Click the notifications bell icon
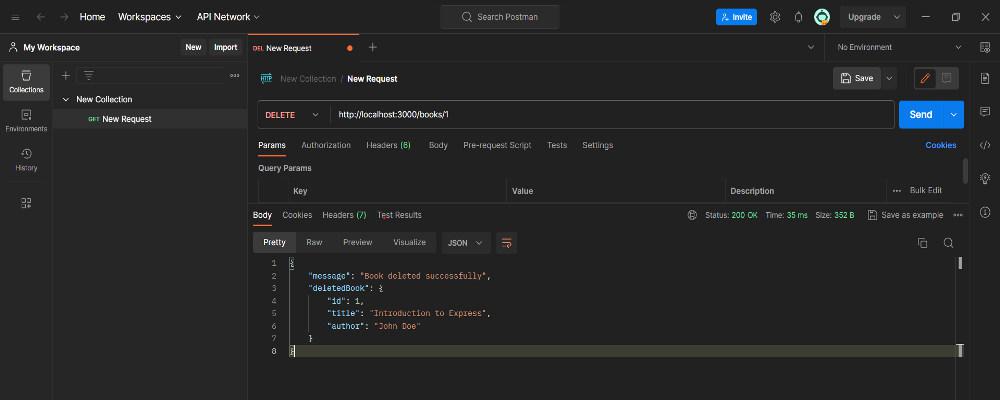The width and height of the screenshot is (1000, 400). tap(798, 17)
